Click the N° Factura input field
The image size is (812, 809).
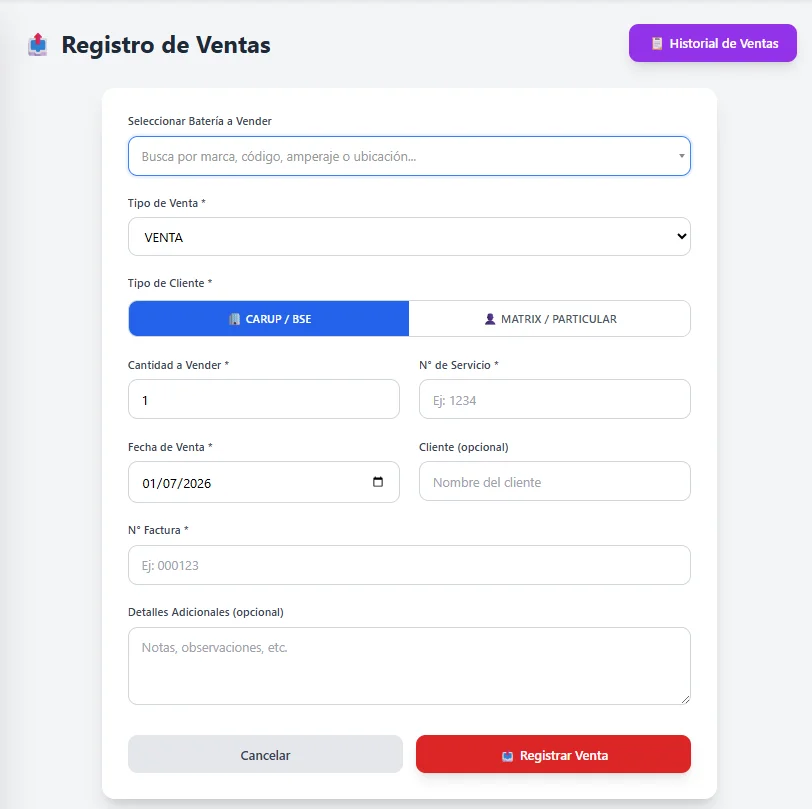[409, 565]
